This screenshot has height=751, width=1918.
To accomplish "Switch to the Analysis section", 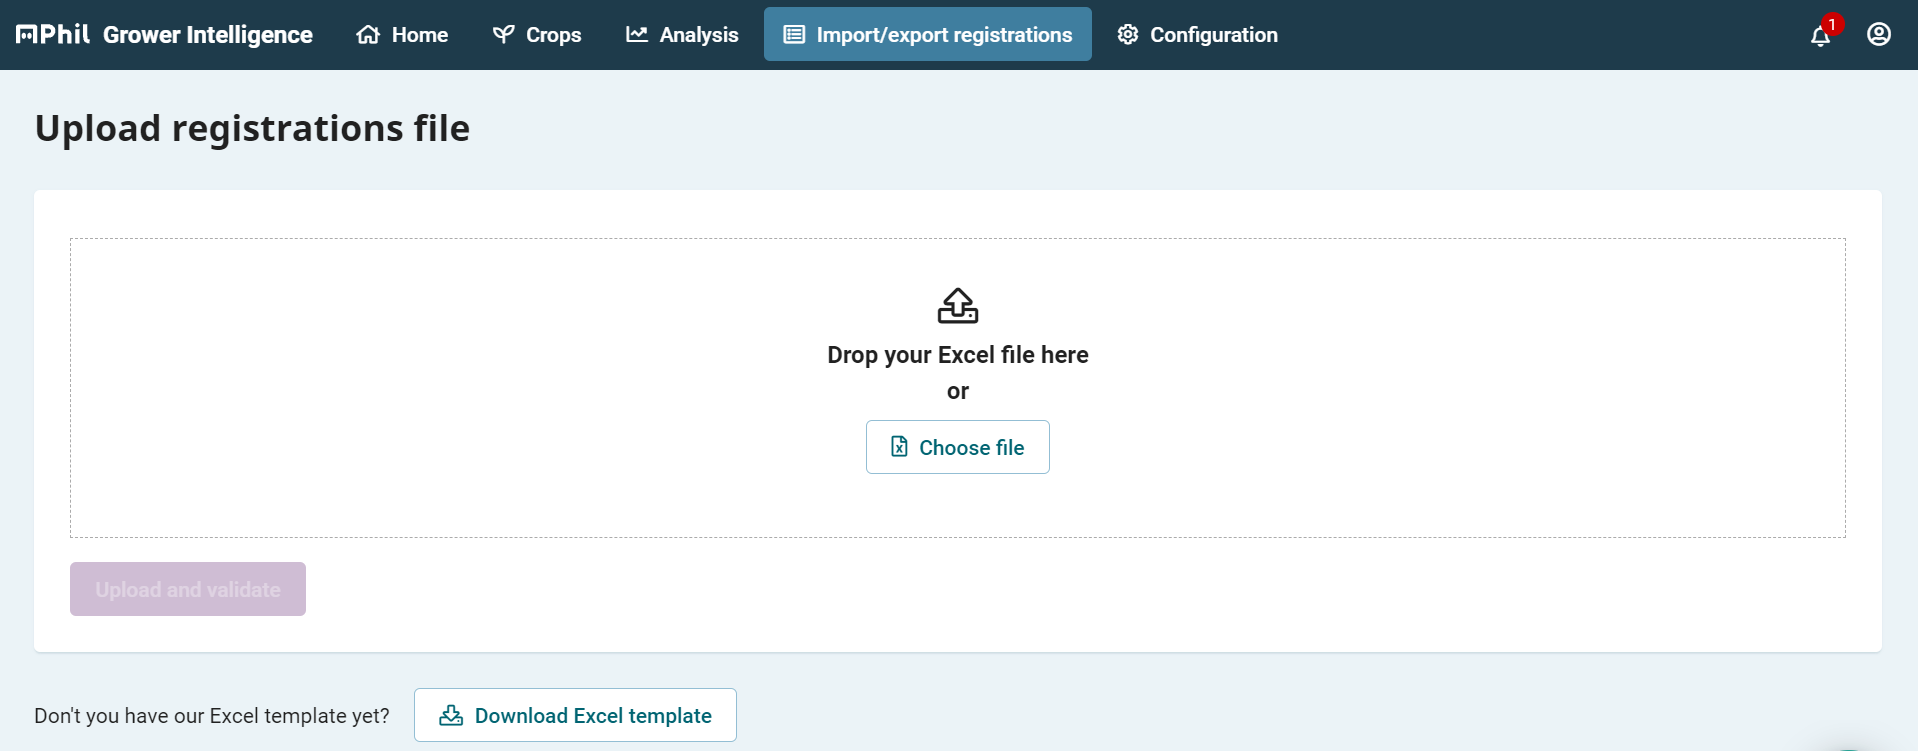I will click(x=682, y=35).
